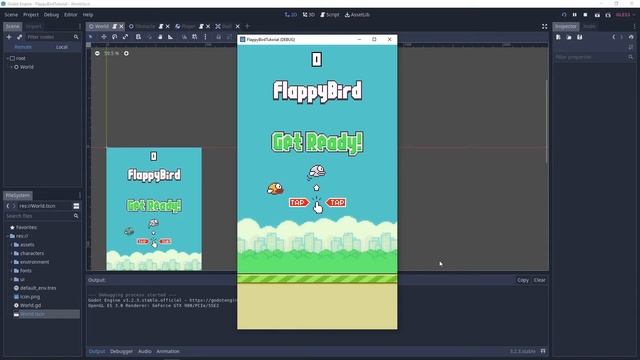This screenshot has height=360, width=640.
Task: Clear the output log
Action: tap(540, 280)
